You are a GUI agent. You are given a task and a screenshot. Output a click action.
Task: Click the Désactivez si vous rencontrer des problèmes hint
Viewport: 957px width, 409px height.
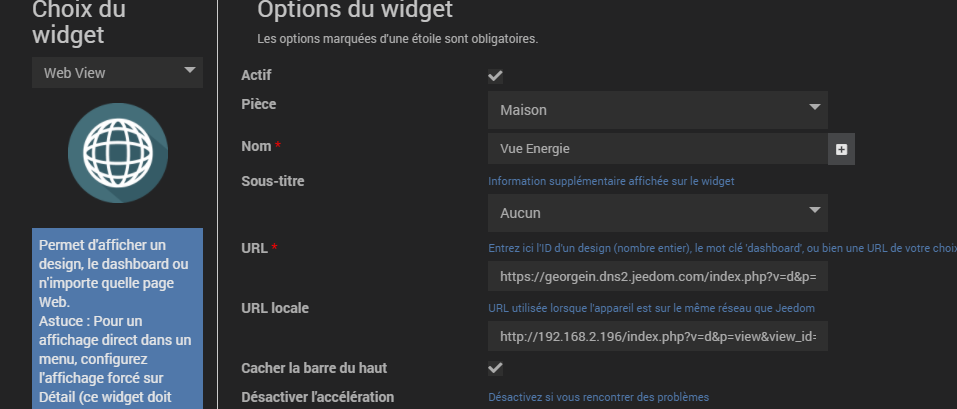pos(598,397)
